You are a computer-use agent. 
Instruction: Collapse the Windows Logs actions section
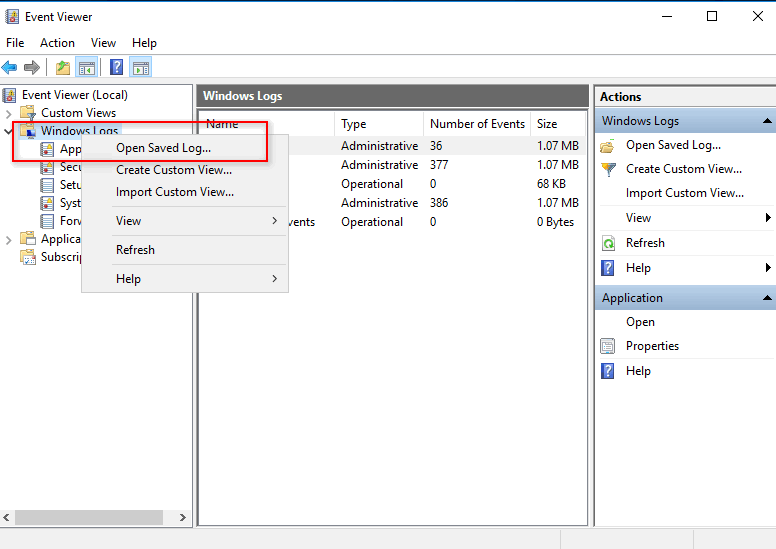[767, 121]
